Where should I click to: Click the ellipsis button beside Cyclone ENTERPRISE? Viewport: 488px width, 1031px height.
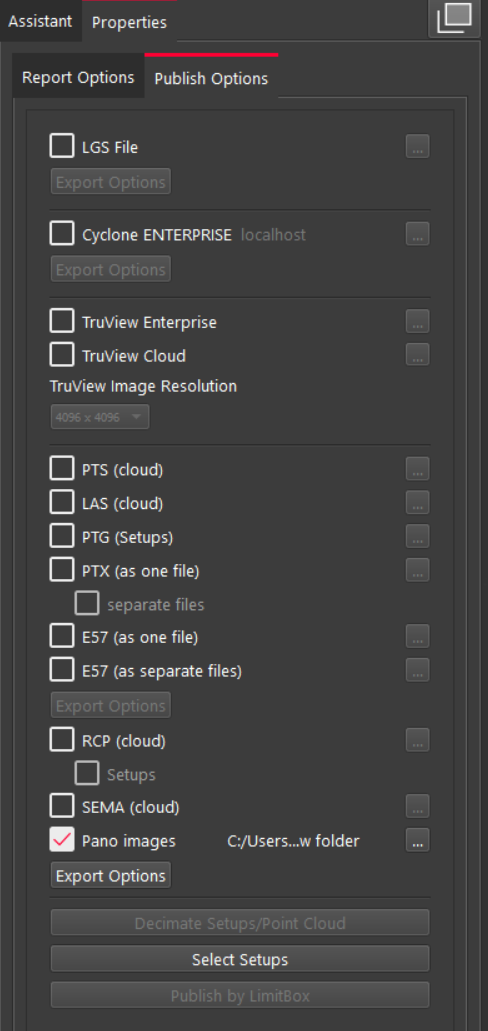(x=418, y=234)
